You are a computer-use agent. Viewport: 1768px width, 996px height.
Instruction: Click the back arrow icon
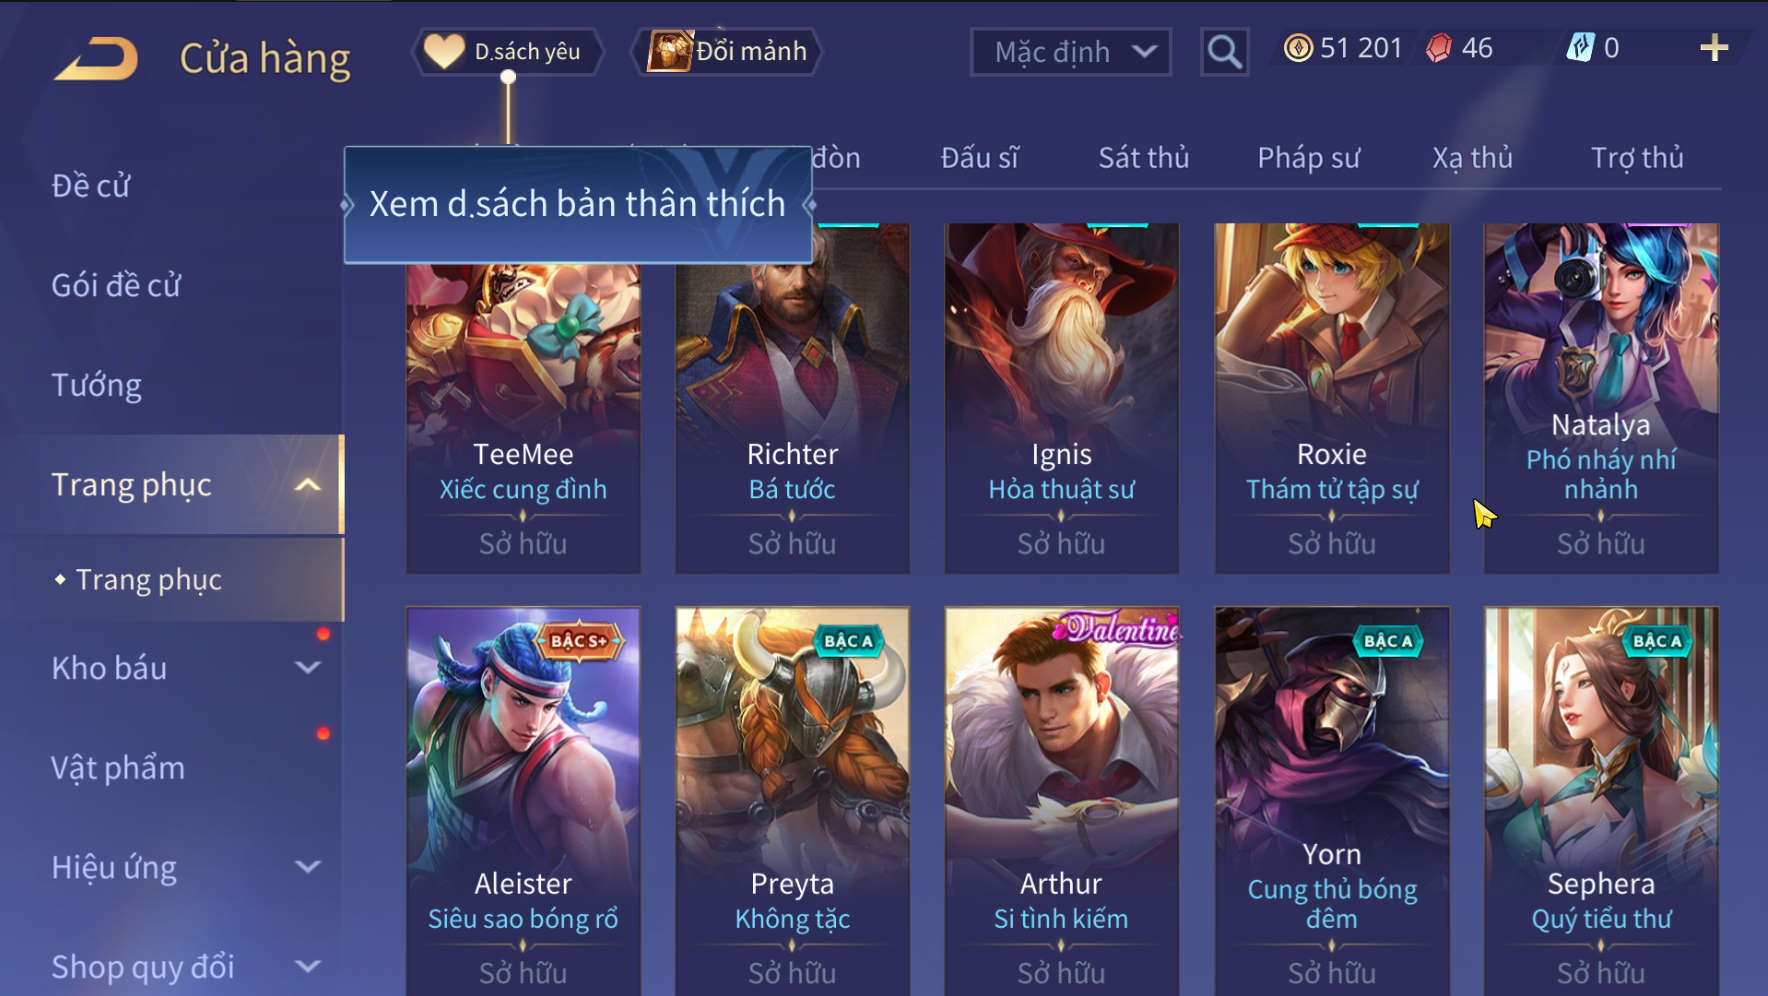coord(97,57)
